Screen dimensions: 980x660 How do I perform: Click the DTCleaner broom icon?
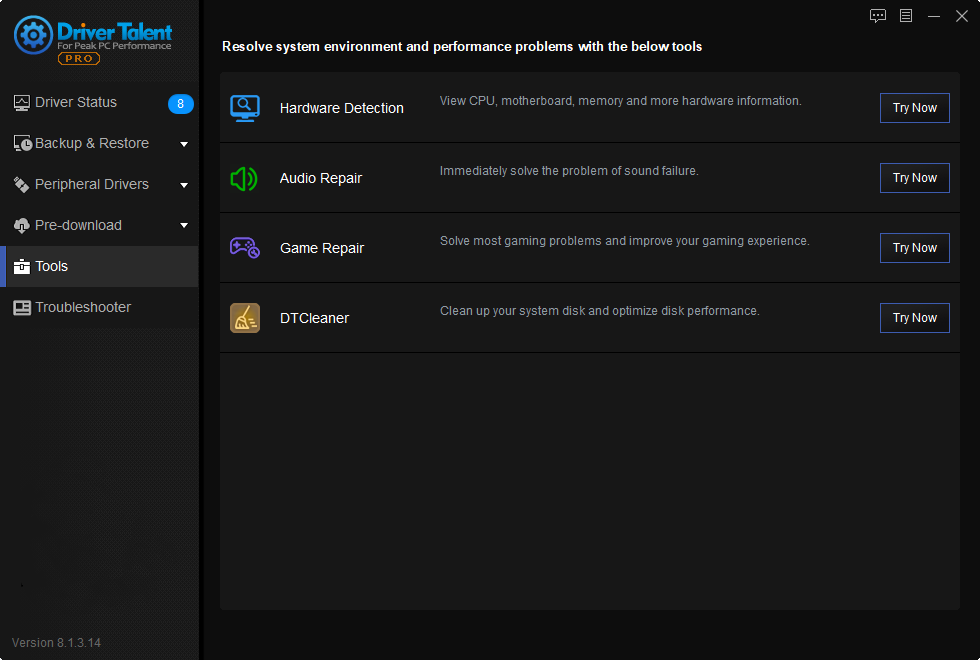245,318
